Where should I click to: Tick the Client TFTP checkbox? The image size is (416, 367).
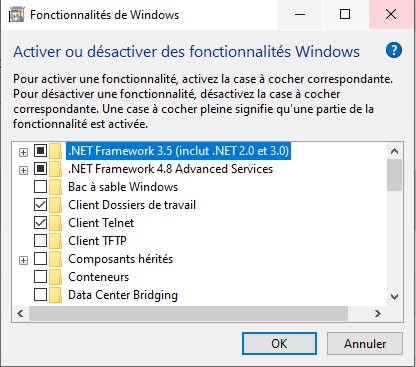(40, 241)
